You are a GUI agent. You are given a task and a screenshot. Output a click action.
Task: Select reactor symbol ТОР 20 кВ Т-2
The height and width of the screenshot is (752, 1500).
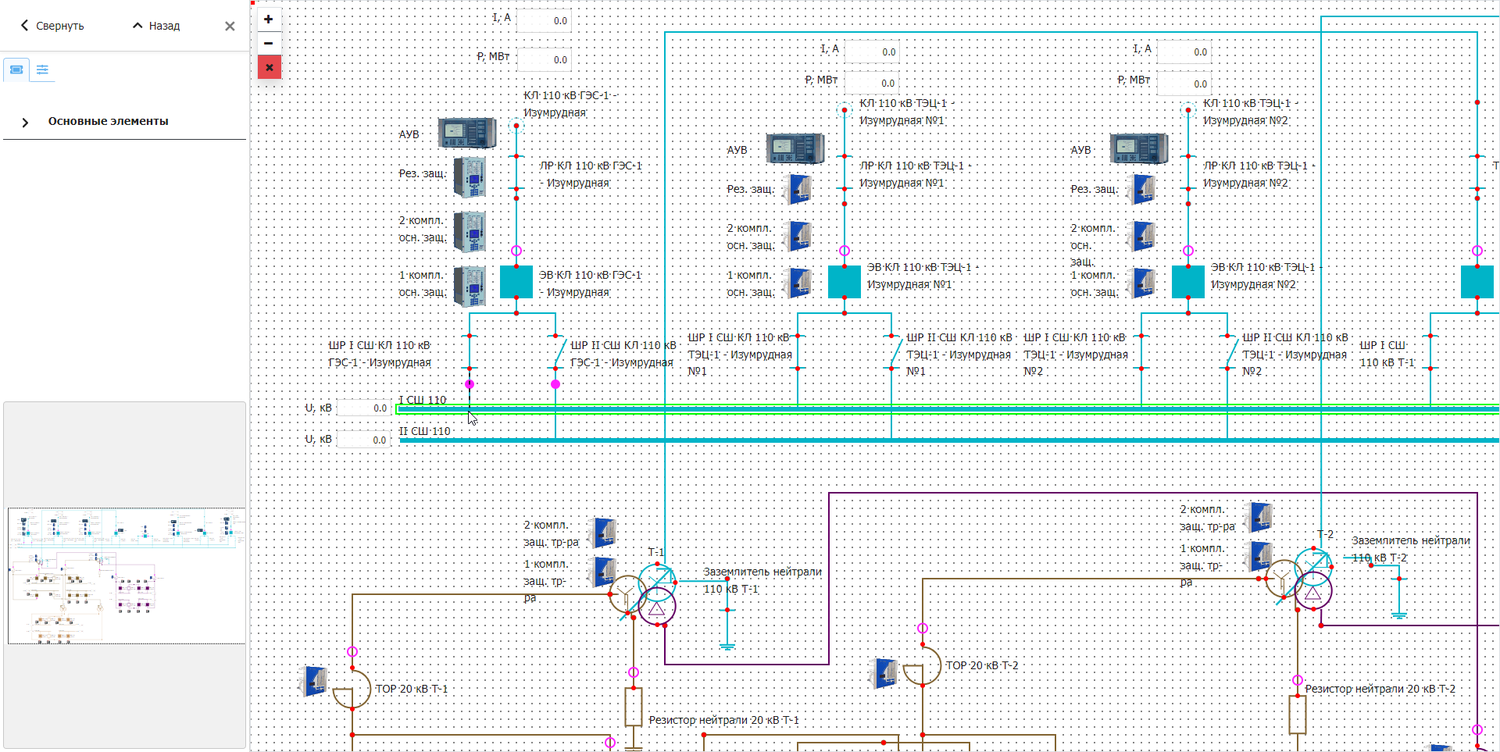[x=921, y=665]
